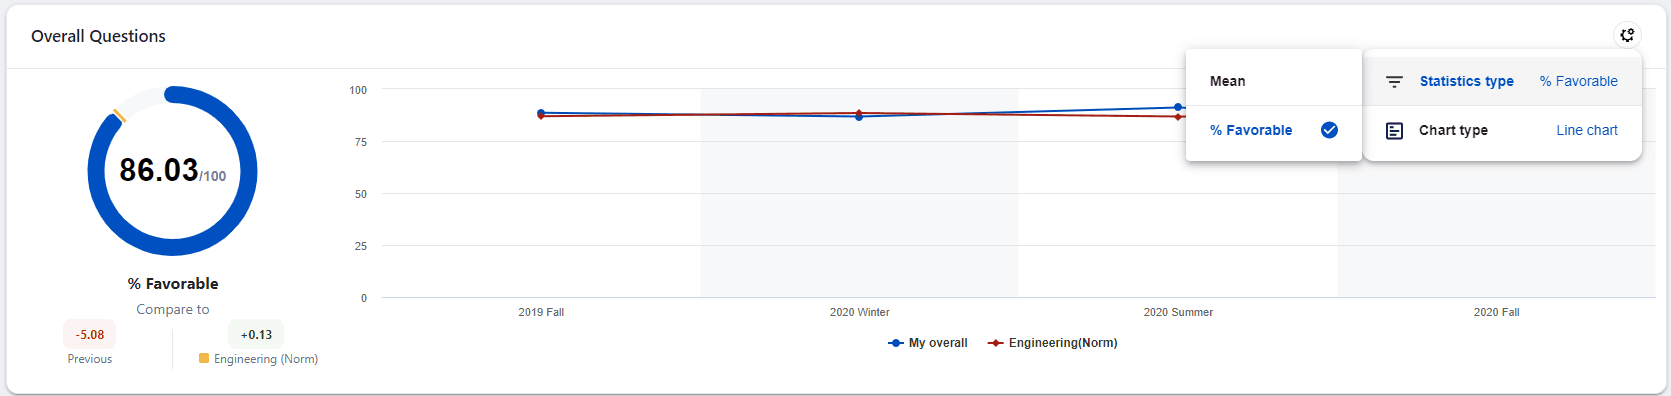Open the Chart type submenu
Viewport: 1671px width, 396px height.
1502,130
